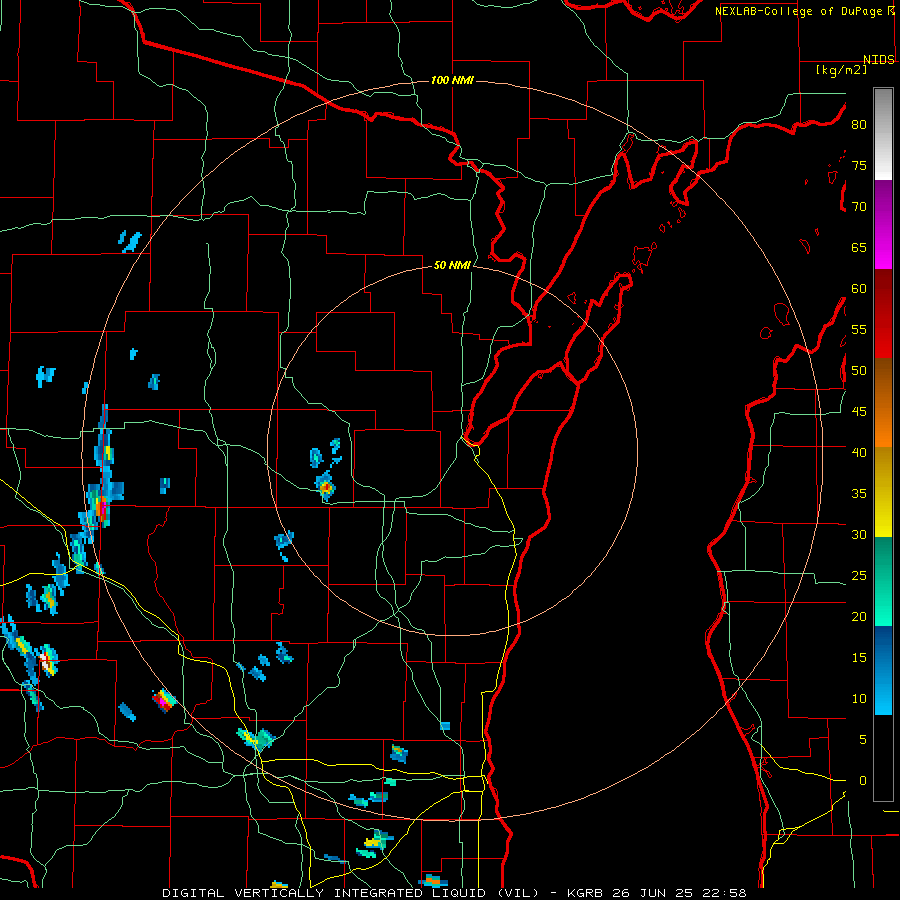Click the scale value "75"
Image resolution: width=900 pixels, height=900 pixels.
[859, 166]
